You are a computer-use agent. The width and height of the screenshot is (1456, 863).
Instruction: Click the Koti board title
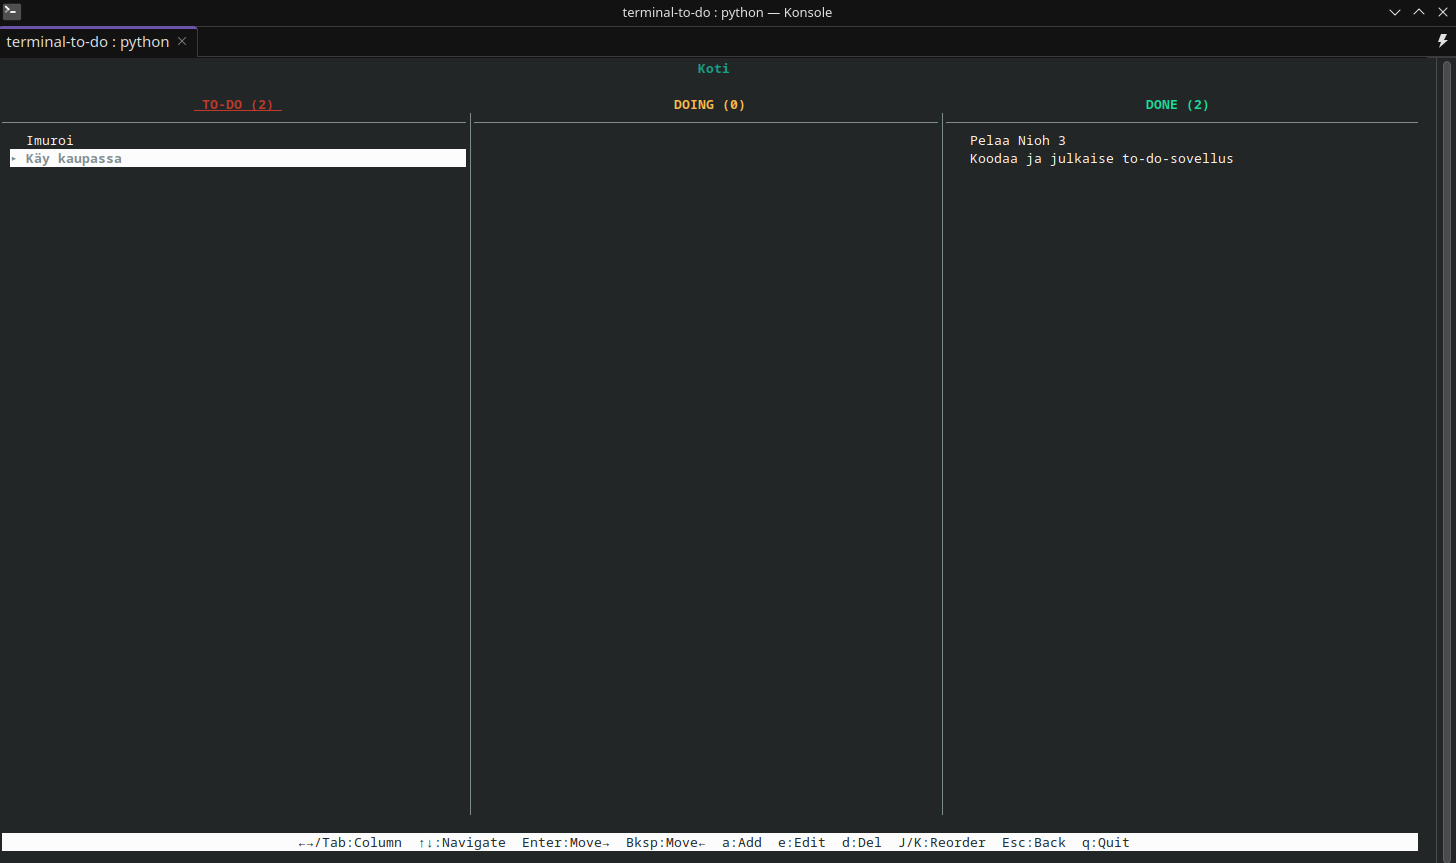tap(713, 69)
